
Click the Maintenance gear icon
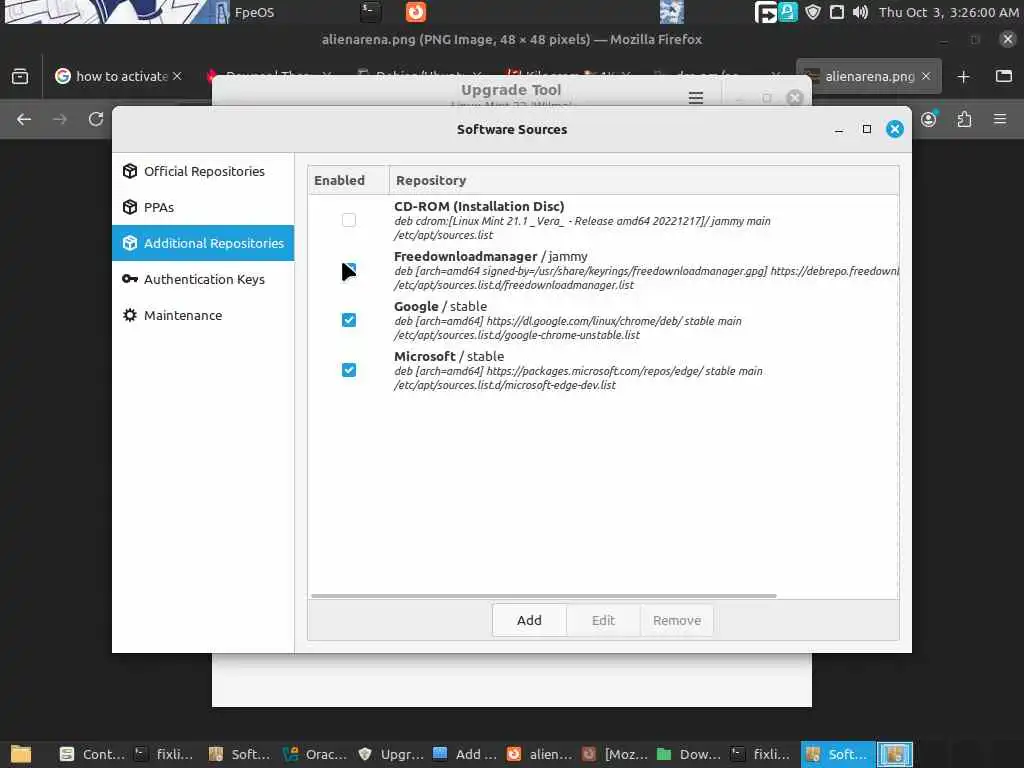pyautogui.click(x=130, y=315)
